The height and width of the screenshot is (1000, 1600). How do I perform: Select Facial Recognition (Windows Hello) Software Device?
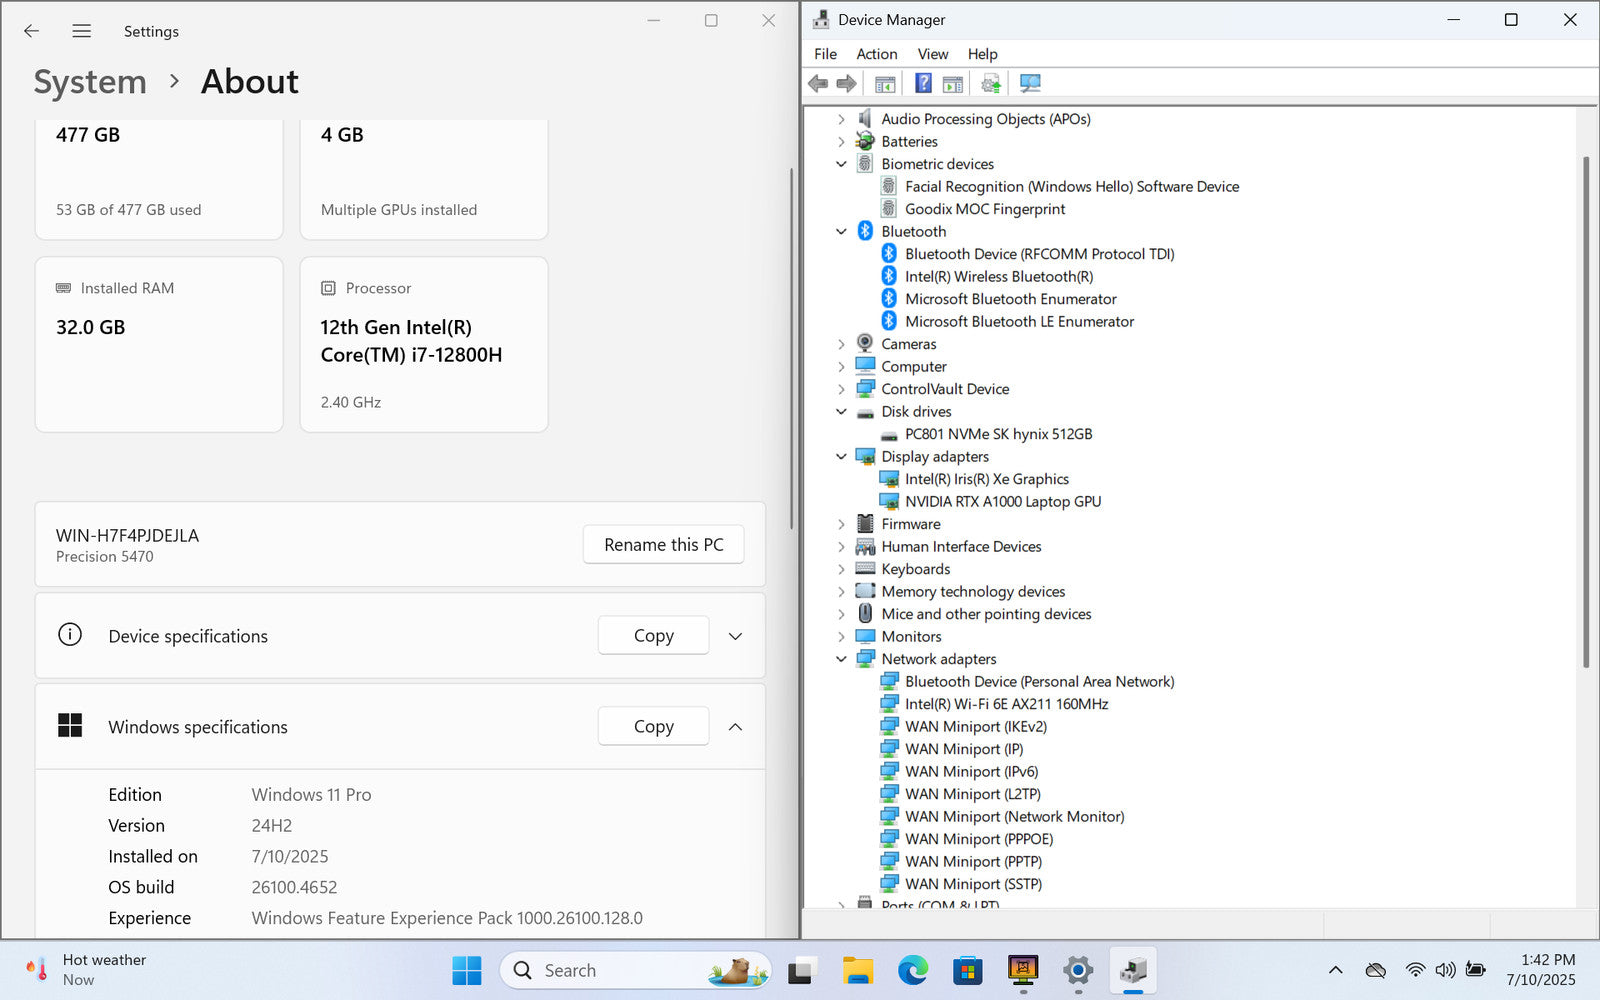pos(1072,186)
